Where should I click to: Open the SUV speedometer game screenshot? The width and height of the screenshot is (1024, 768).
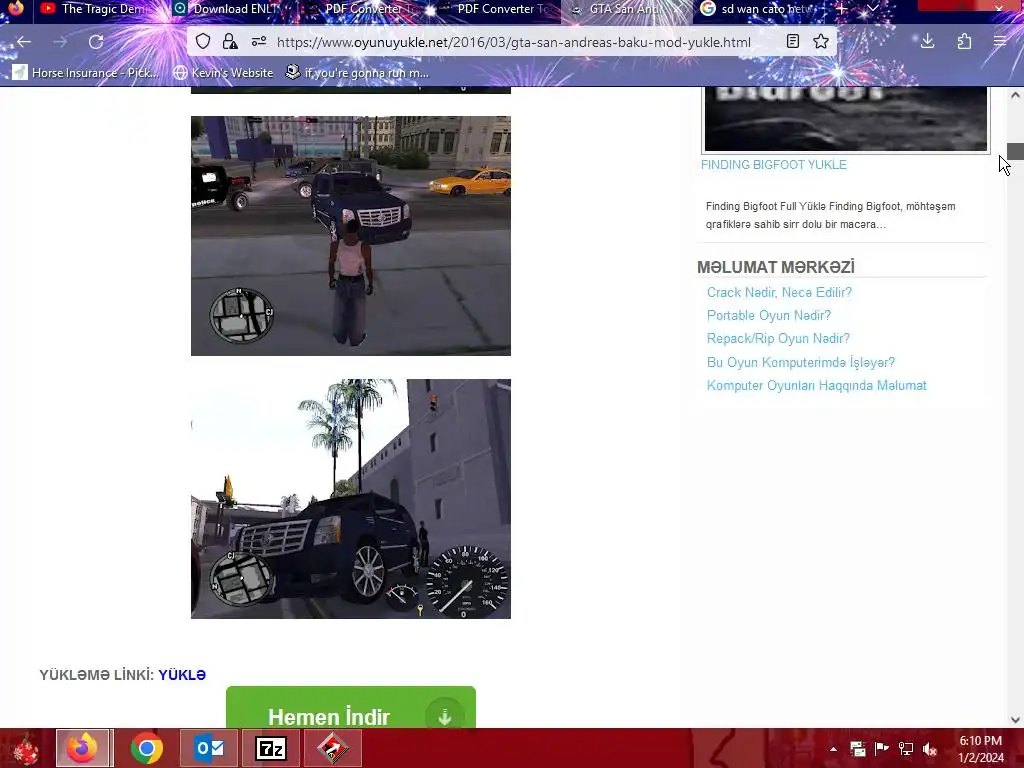coord(351,499)
